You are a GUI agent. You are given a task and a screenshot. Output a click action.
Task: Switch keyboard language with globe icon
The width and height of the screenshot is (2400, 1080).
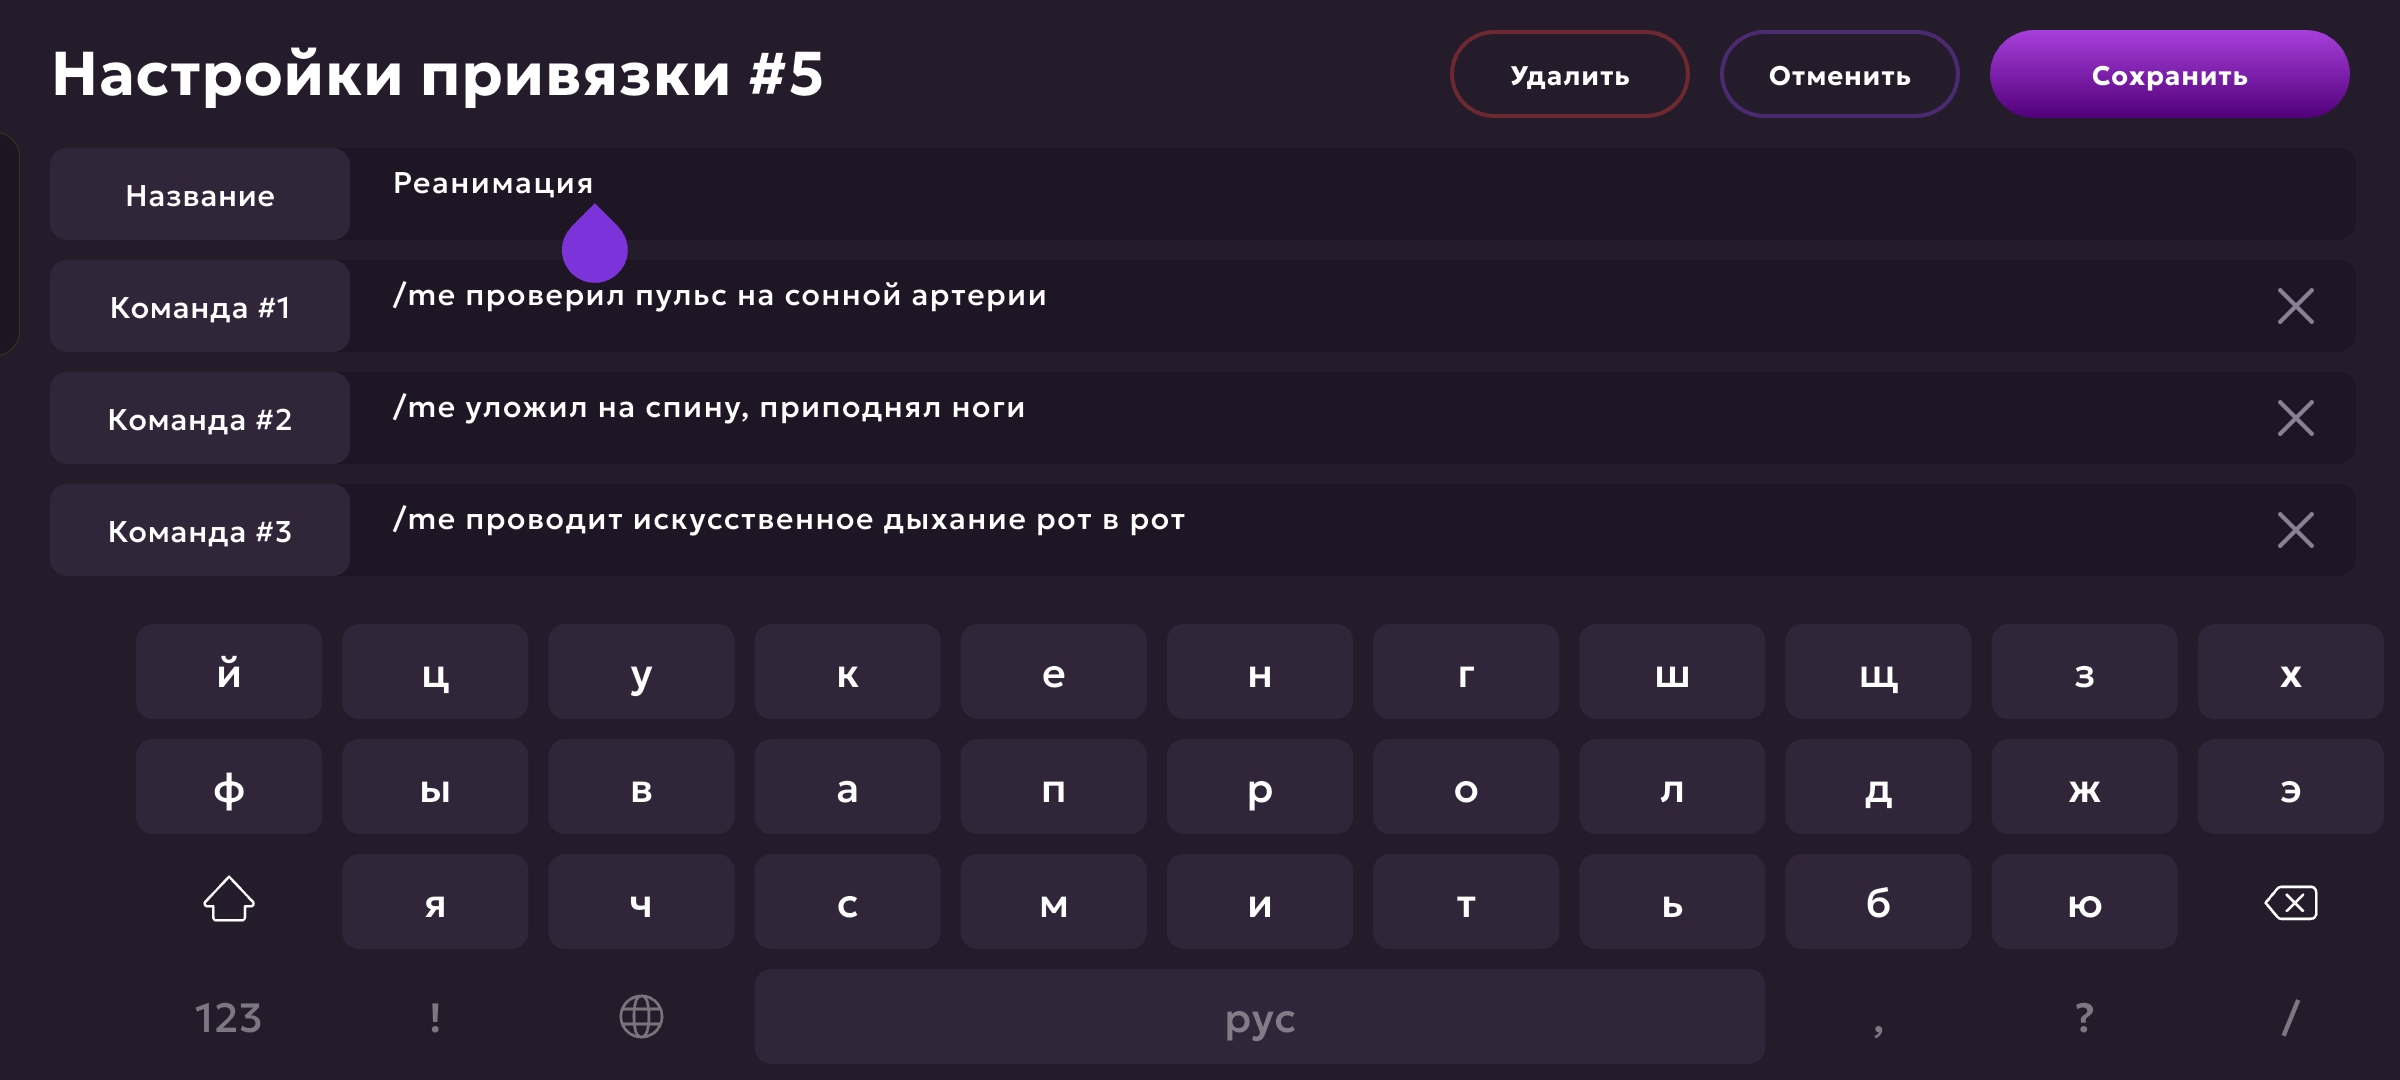tap(641, 1017)
